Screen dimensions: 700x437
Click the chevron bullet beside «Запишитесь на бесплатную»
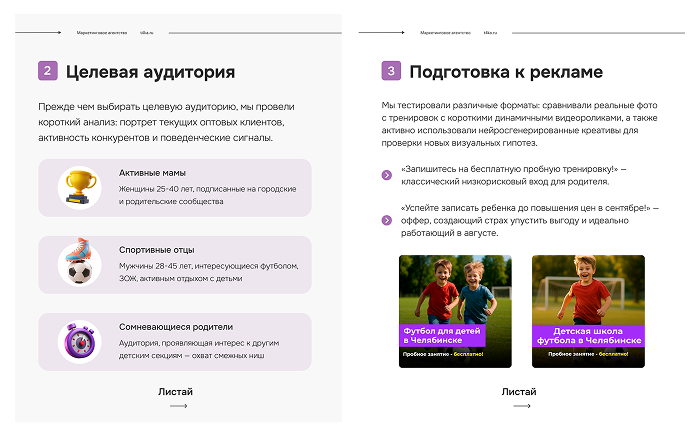tap(387, 176)
